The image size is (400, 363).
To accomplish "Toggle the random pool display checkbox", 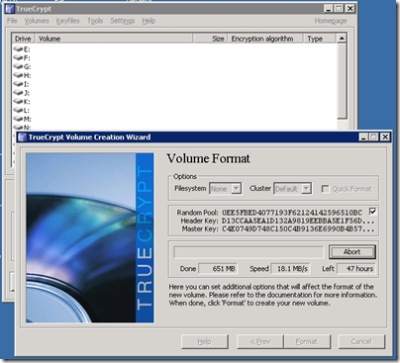I will pyautogui.click(x=373, y=211).
